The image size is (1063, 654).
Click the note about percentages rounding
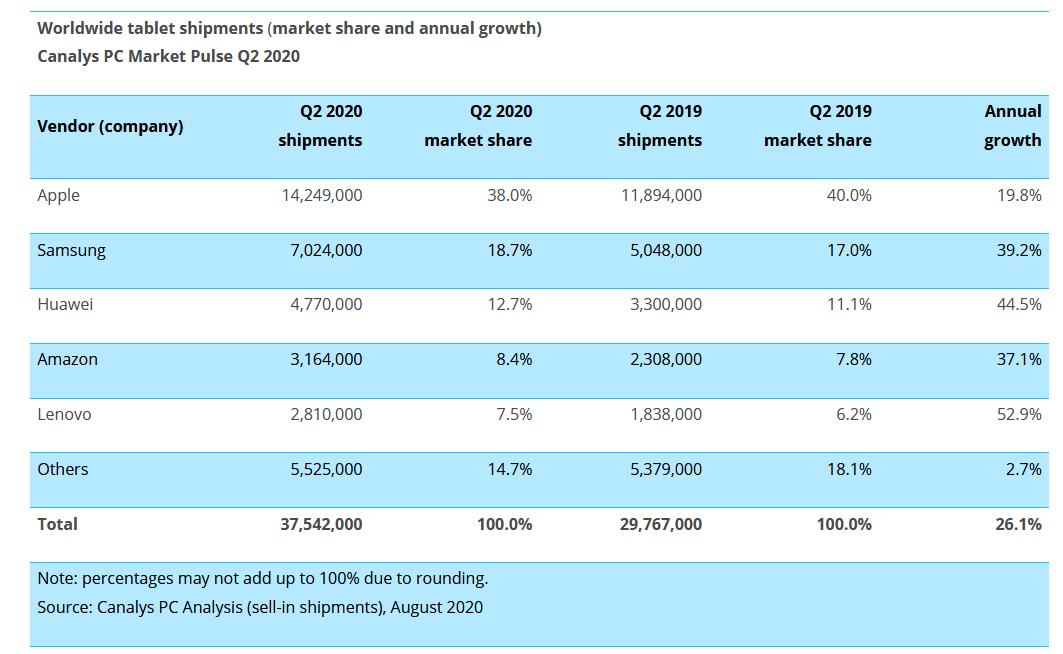(x=262, y=579)
